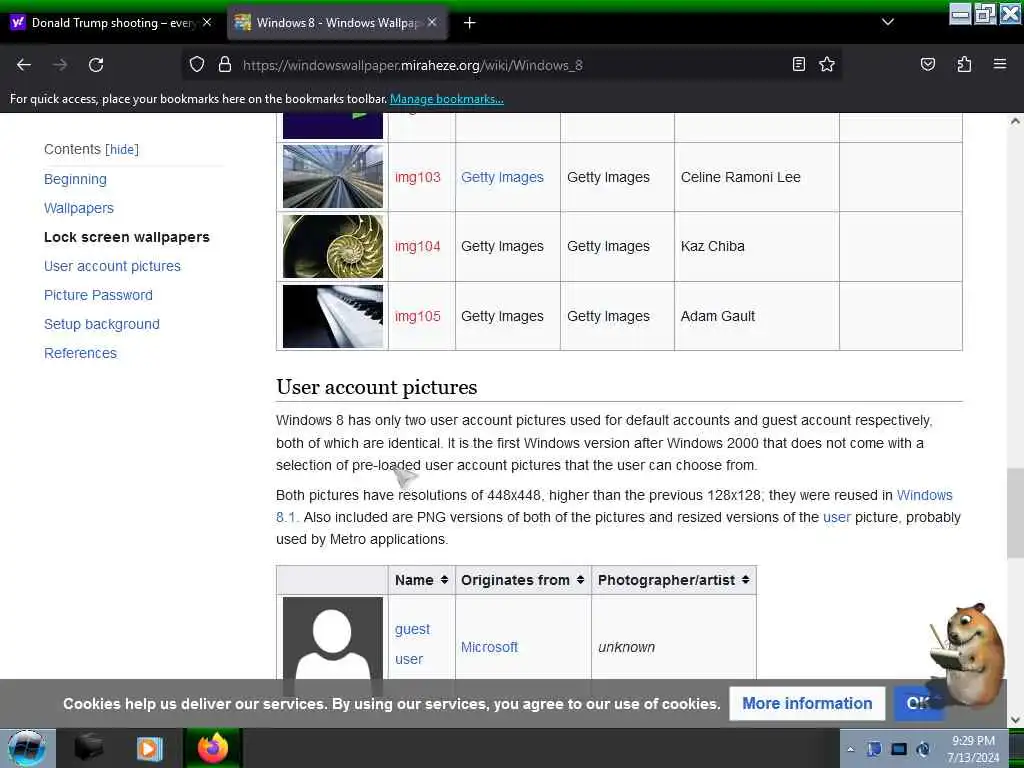Image resolution: width=1024 pixels, height=768 pixels.
Task: Open the media player taskbar icon
Action: (x=149, y=748)
